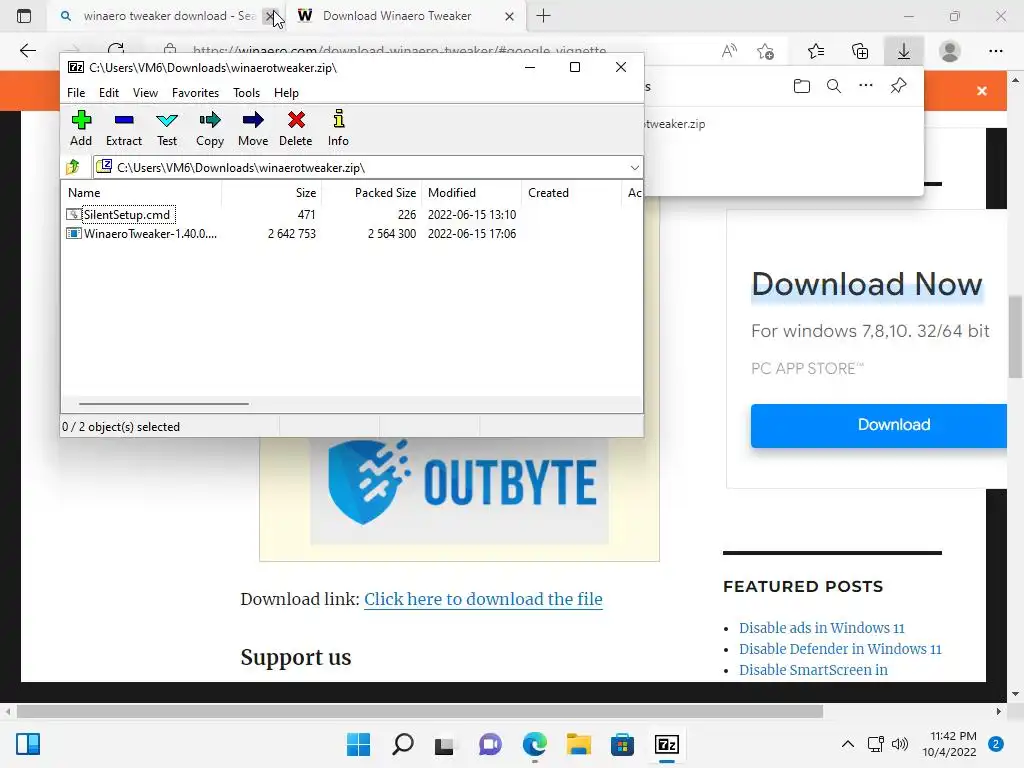Open the Favorites menu in 7-Zip

click(x=195, y=93)
